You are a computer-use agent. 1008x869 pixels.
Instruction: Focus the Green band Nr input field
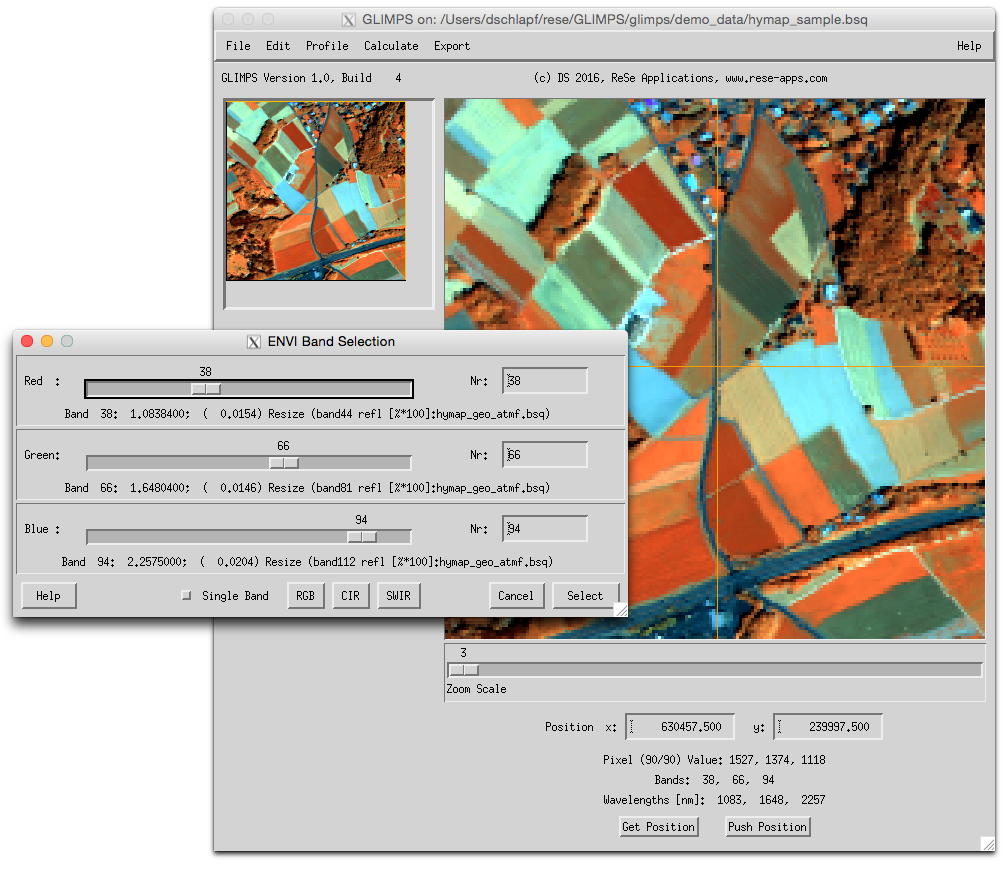pyautogui.click(x=544, y=454)
